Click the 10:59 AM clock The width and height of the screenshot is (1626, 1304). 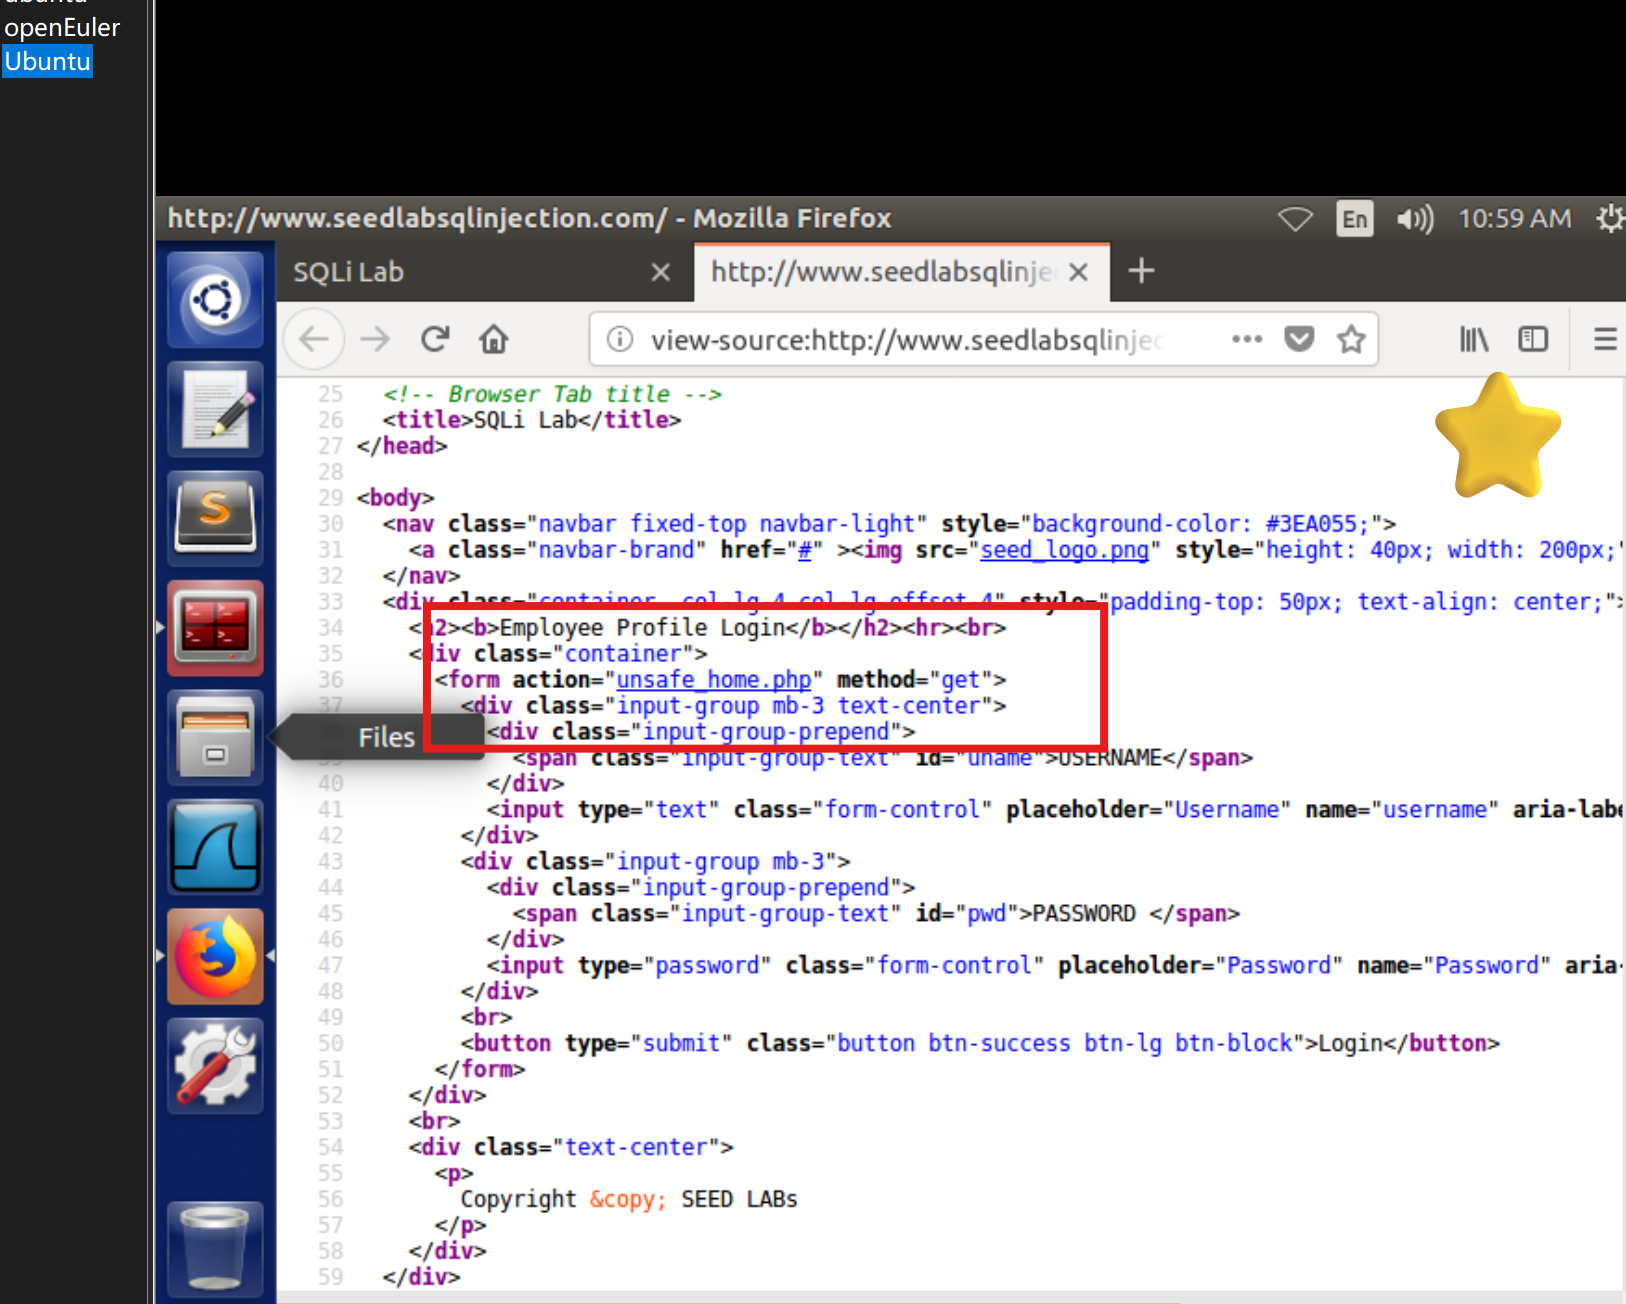(x=1514, y=218)
